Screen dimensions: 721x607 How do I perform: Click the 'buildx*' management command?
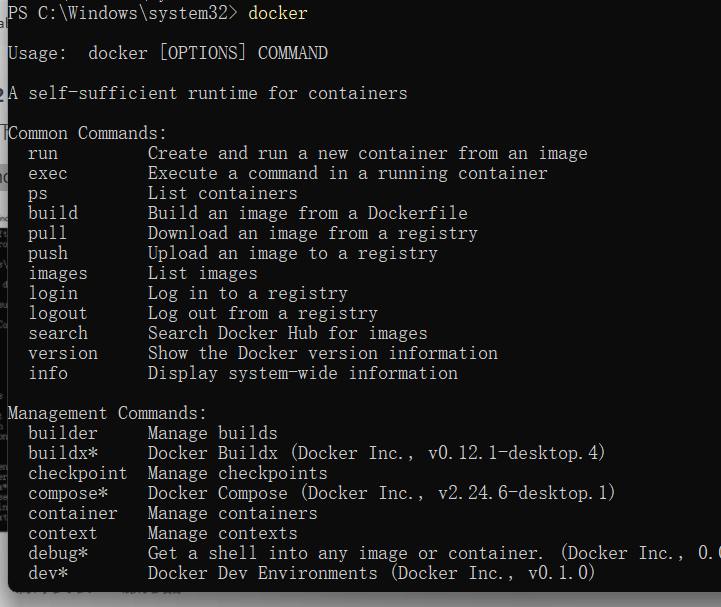(63, 453)
